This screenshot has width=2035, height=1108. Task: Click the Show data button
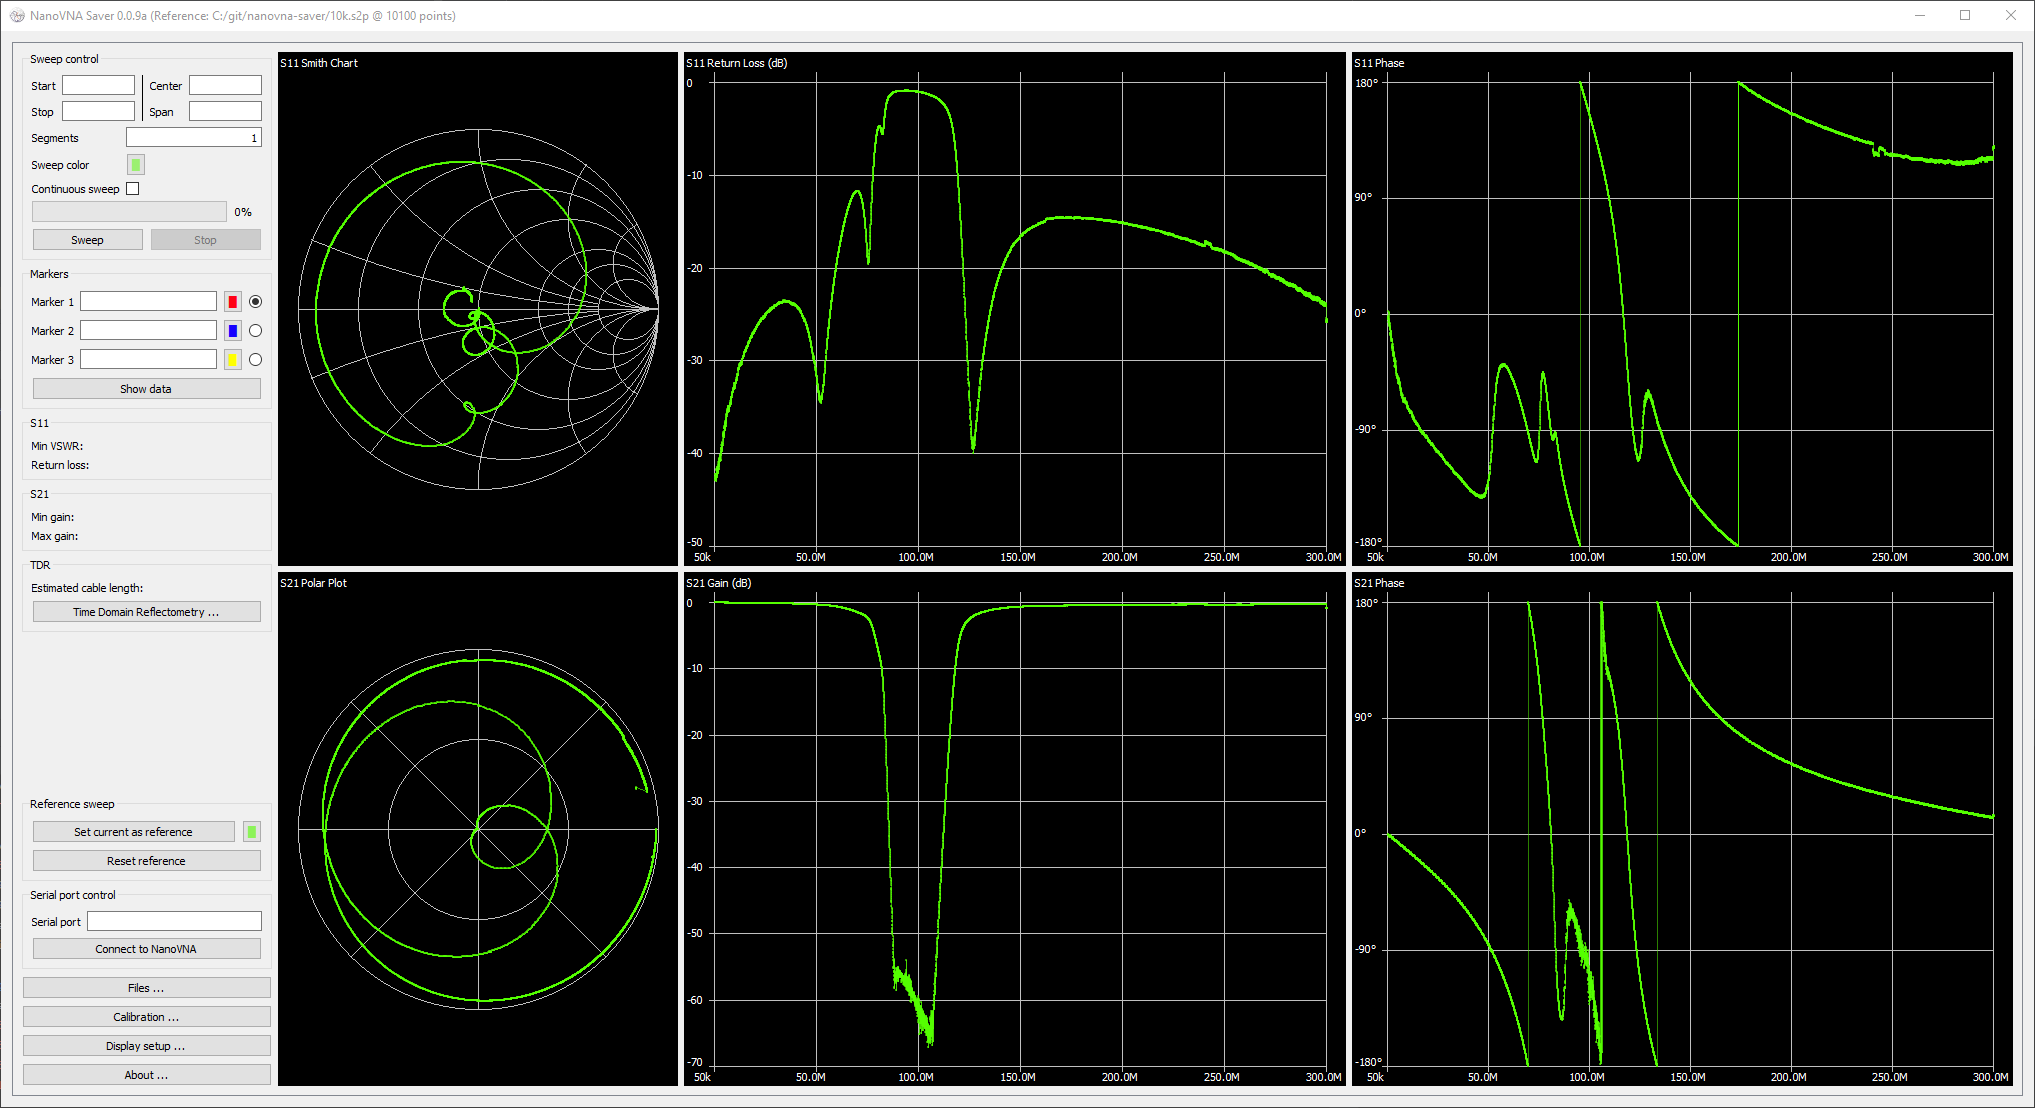[x=146, y=389]
